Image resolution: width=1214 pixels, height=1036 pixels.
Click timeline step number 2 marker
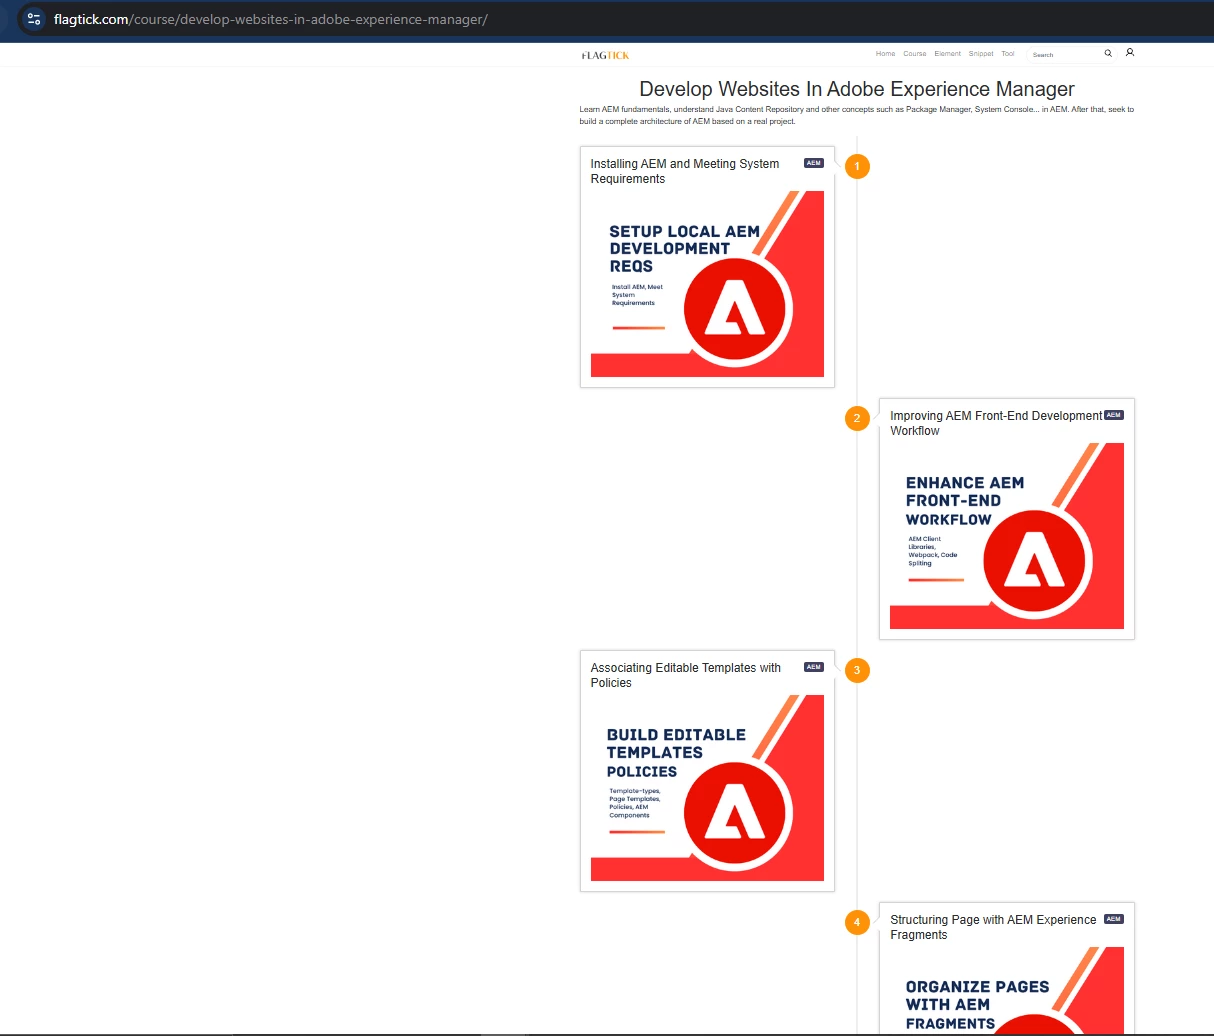coord(857,418)
